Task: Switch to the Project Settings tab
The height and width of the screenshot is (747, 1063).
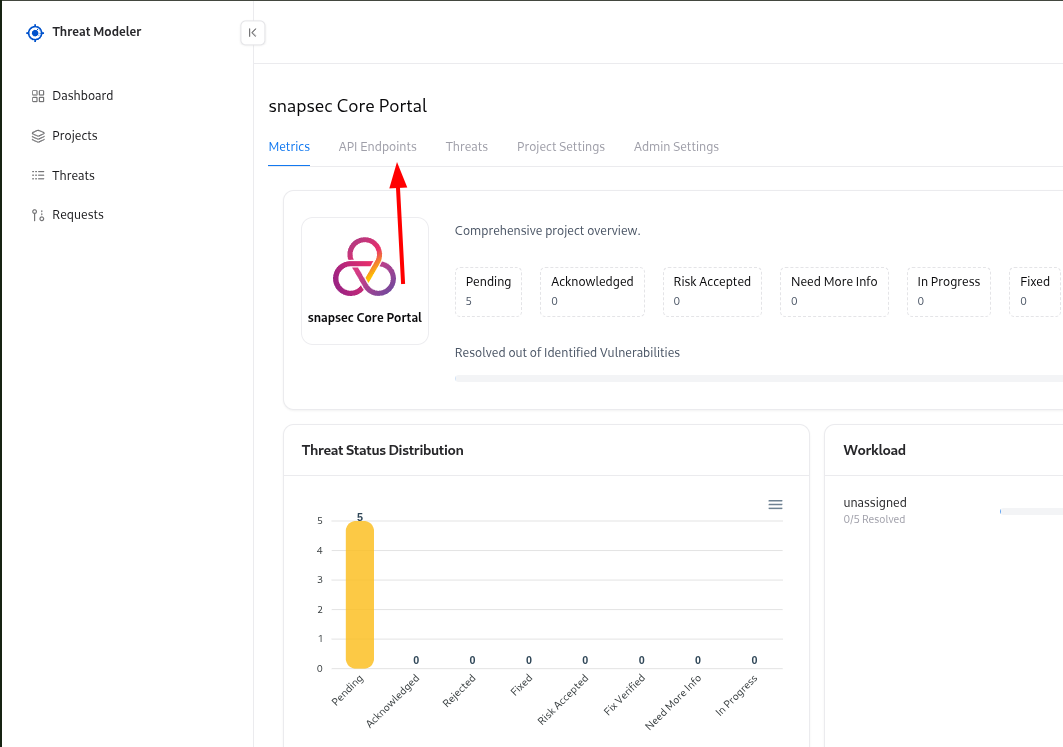Action: [561, 146]
